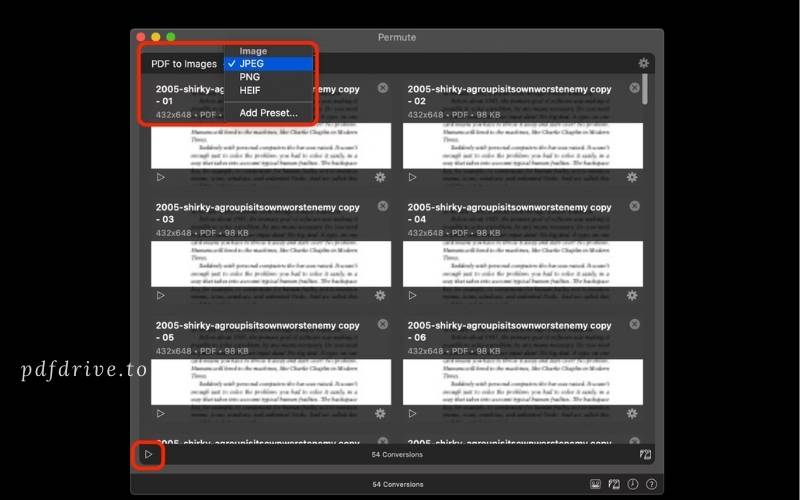Screen dimensions: 800x500
Task: Start converting the copy - 02 card
Action: tap(412, 177)
